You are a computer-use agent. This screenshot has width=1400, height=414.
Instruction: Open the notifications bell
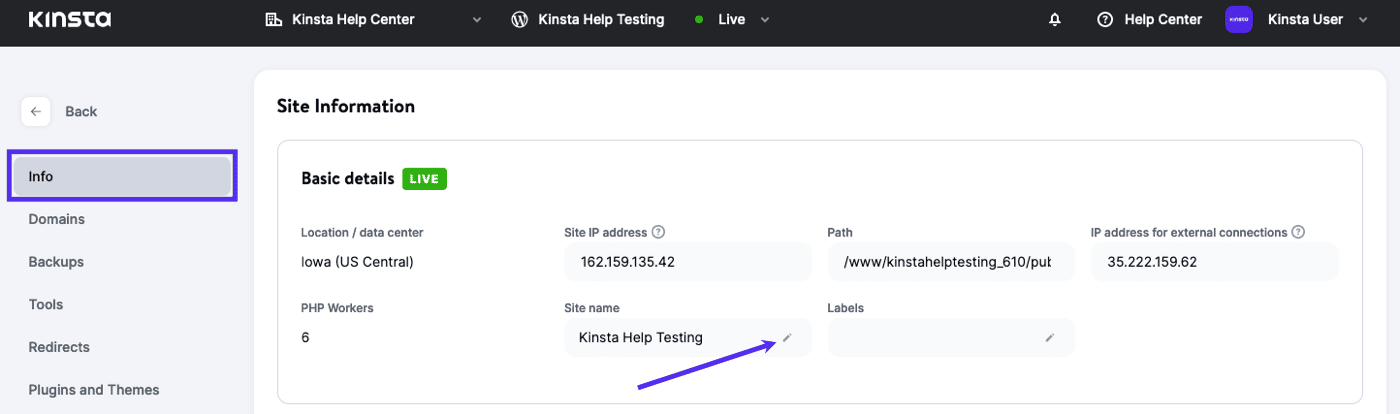(x=1055, y=19)
